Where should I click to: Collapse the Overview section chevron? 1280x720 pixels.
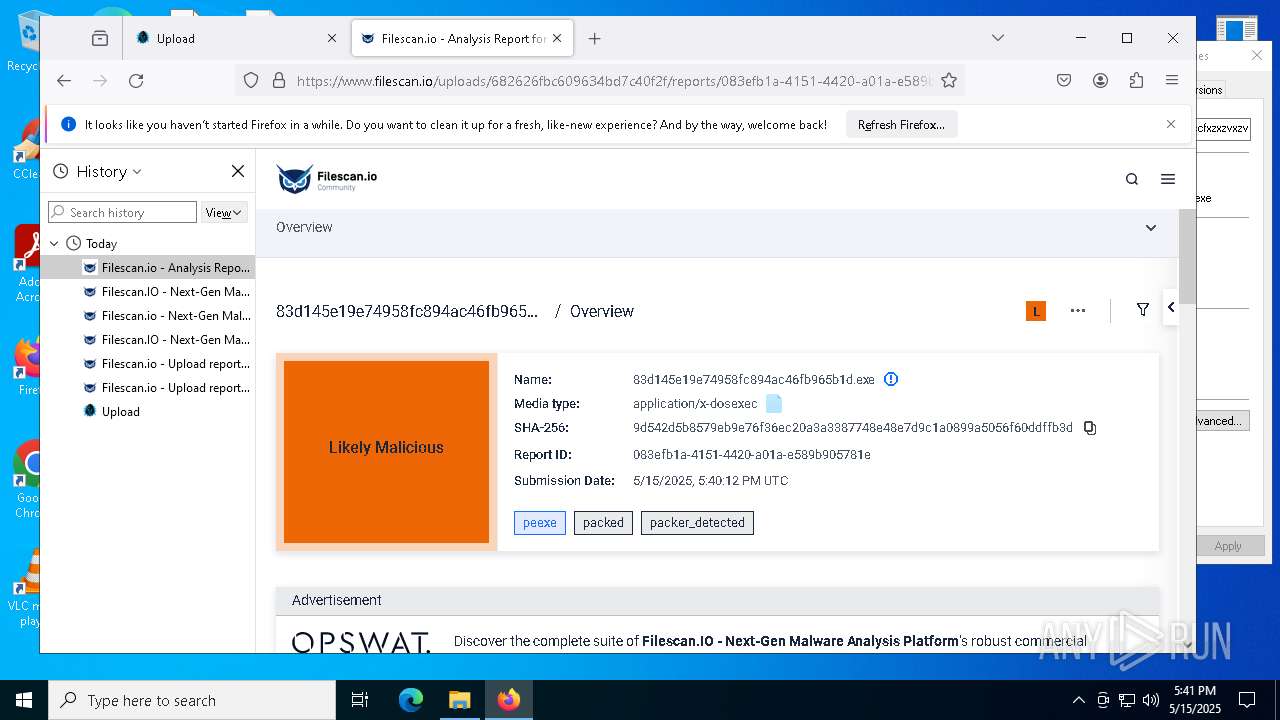pos(1151,228)
